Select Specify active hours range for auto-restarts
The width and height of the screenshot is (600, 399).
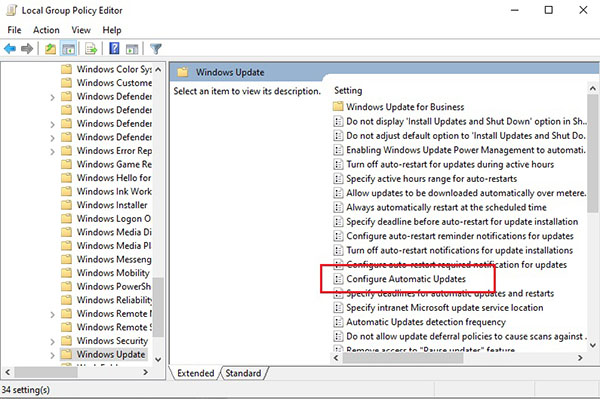pos(426,179)
